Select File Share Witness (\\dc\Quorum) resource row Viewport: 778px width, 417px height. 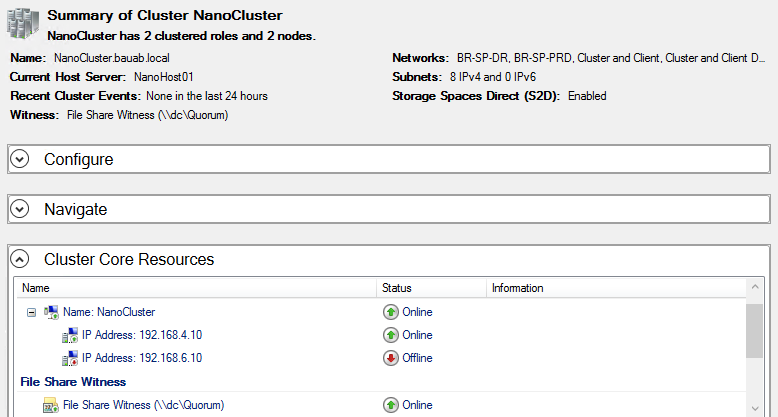tap(381, 405)
